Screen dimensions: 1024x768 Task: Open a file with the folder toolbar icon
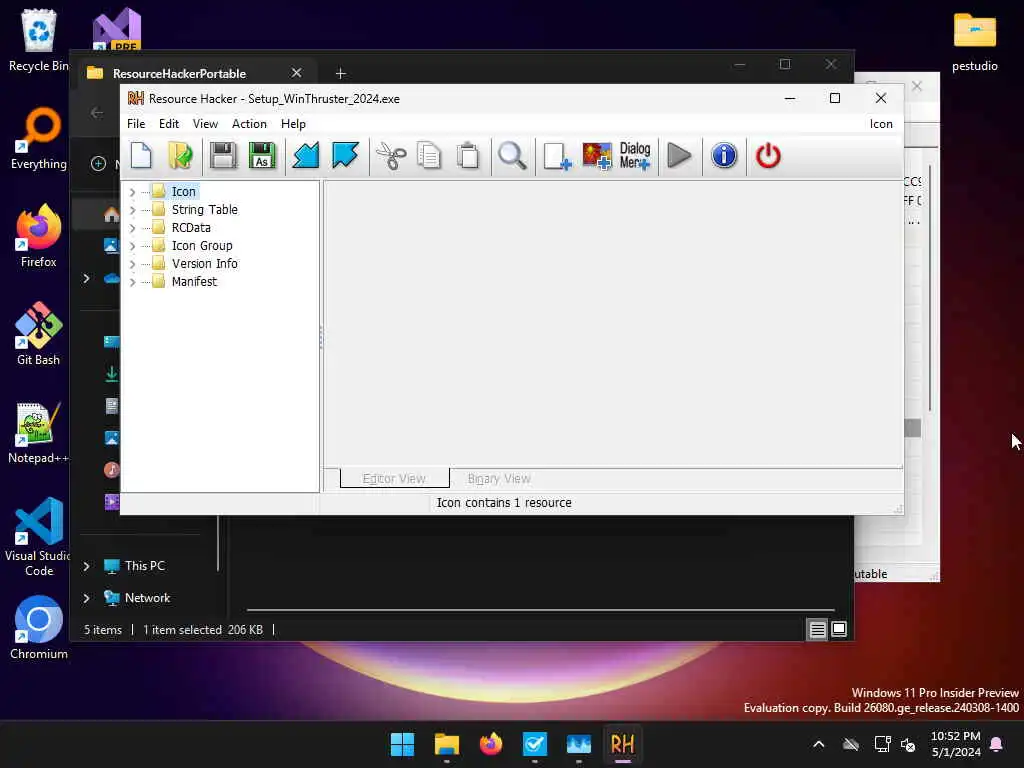[x=180, y=156]
